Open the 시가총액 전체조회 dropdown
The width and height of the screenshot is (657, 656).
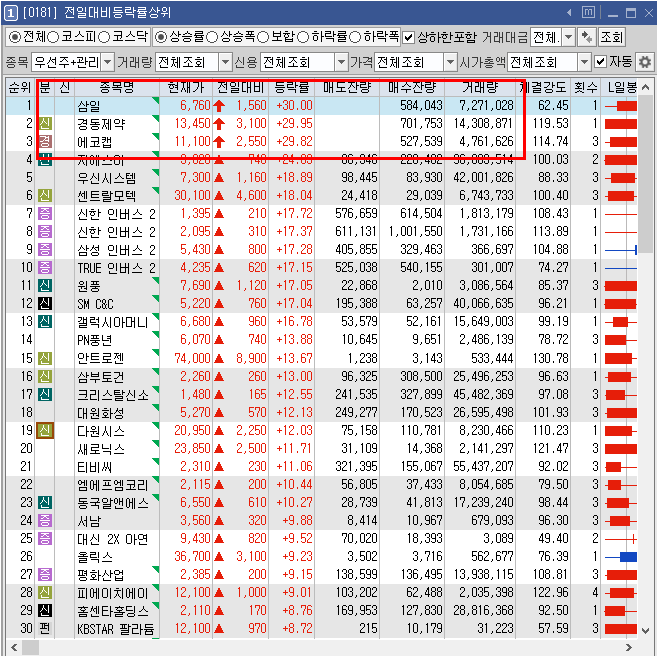pos(584,62)
